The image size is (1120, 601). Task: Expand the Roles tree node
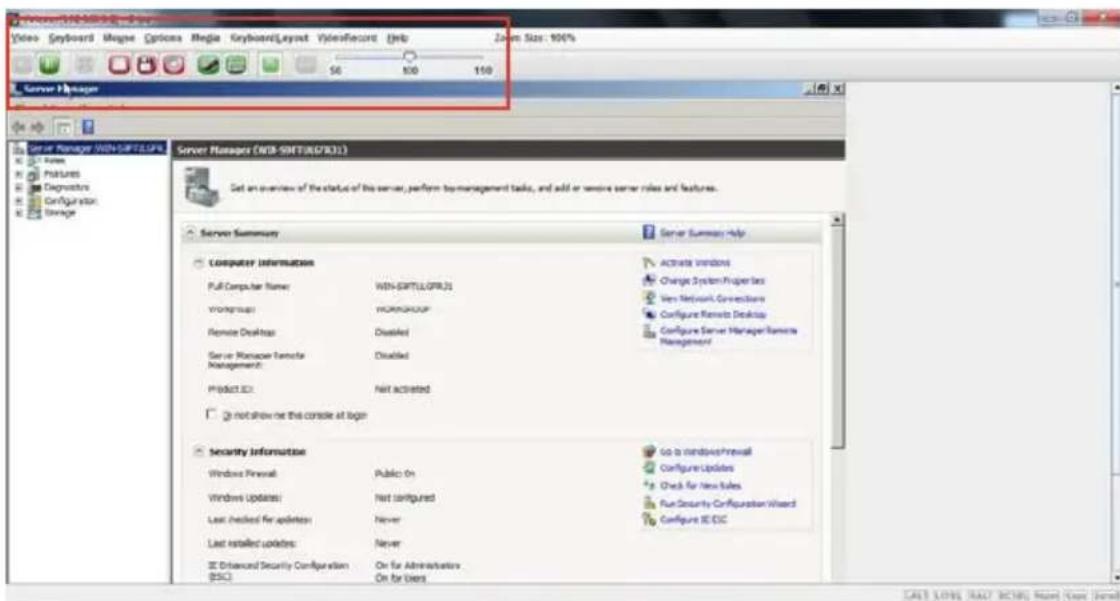click(x=19, y=162)
